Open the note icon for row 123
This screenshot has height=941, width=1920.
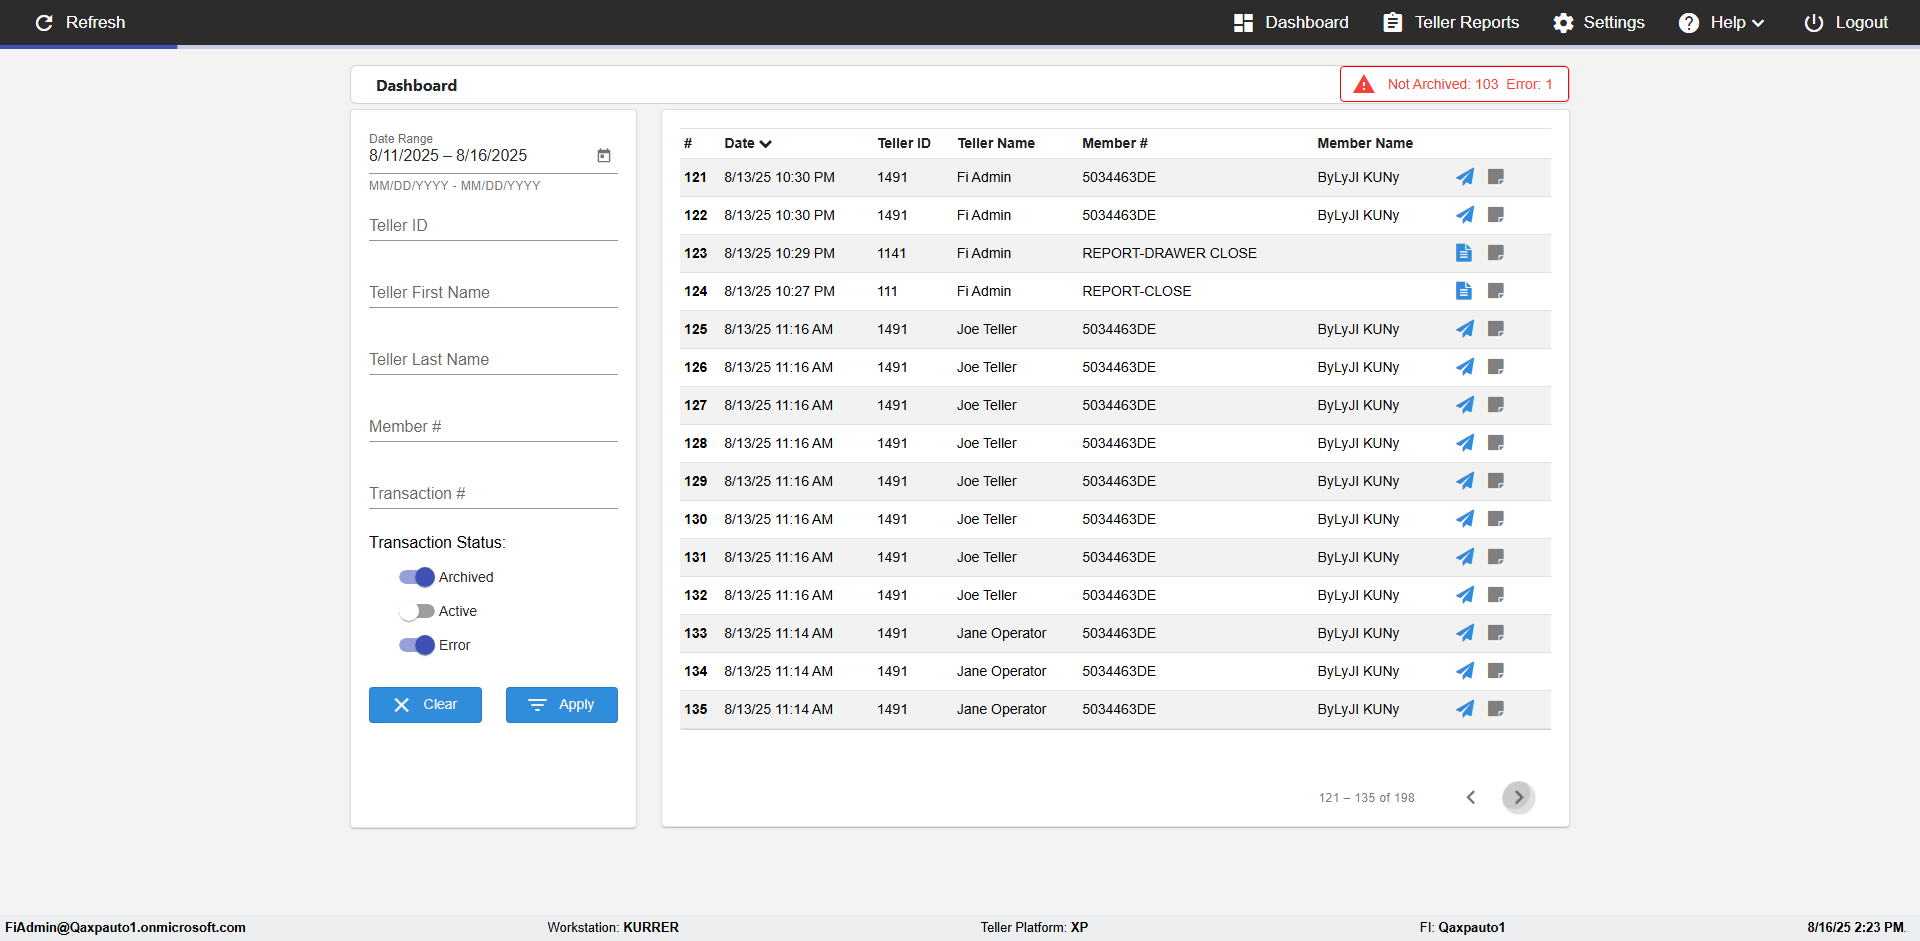(1496, 253)
